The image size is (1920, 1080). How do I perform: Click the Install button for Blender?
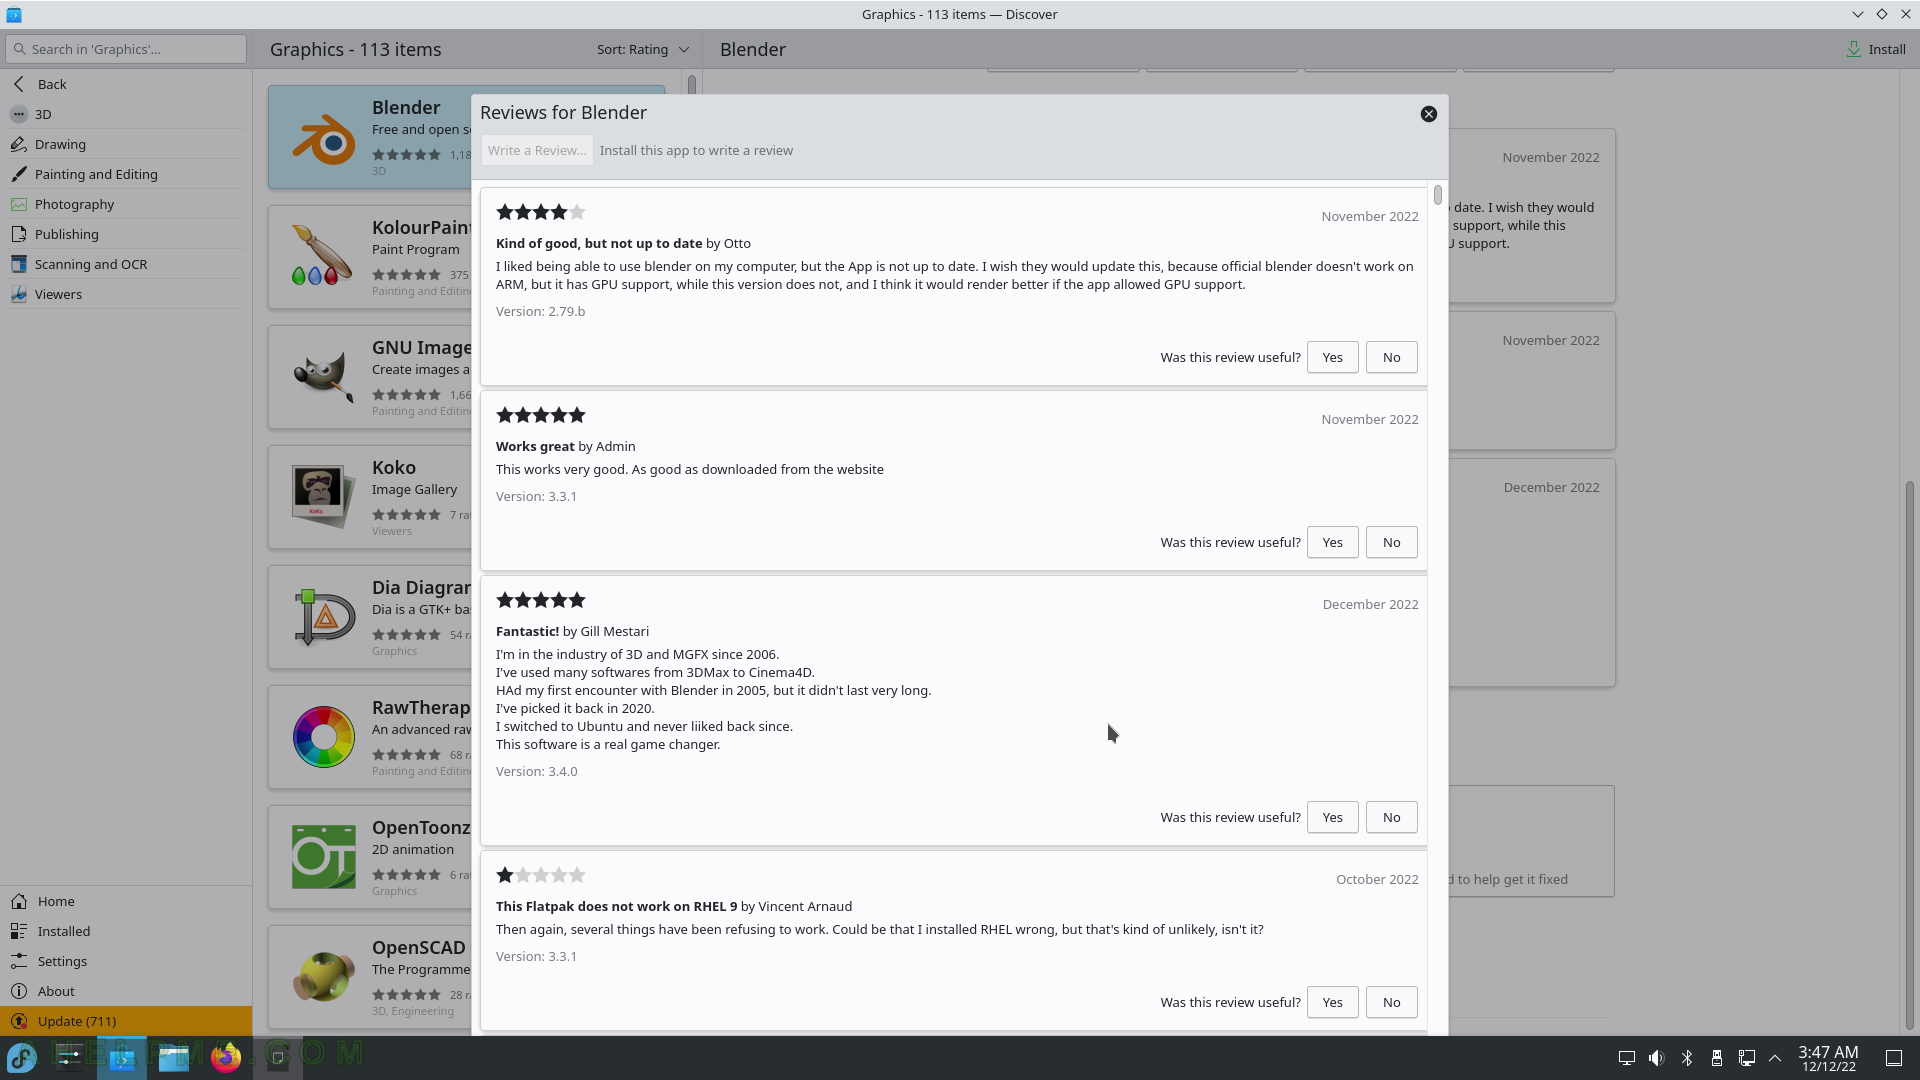(x=1876, y=49)
